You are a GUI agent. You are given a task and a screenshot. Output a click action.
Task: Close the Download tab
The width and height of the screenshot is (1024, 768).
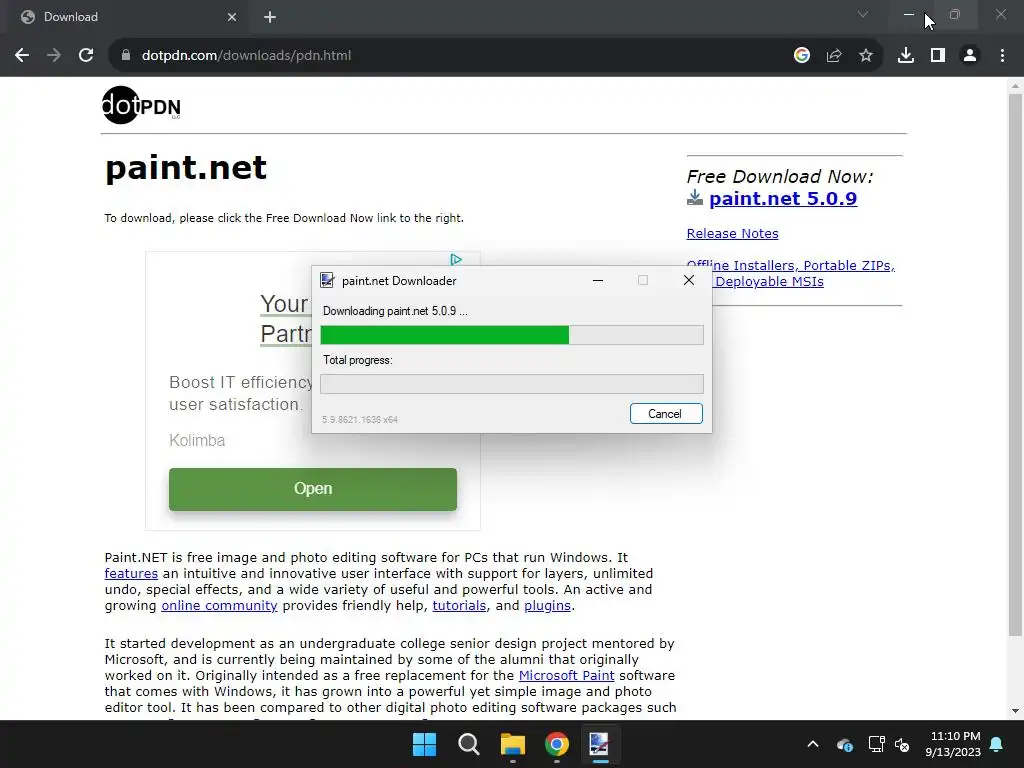coord(232,17)
